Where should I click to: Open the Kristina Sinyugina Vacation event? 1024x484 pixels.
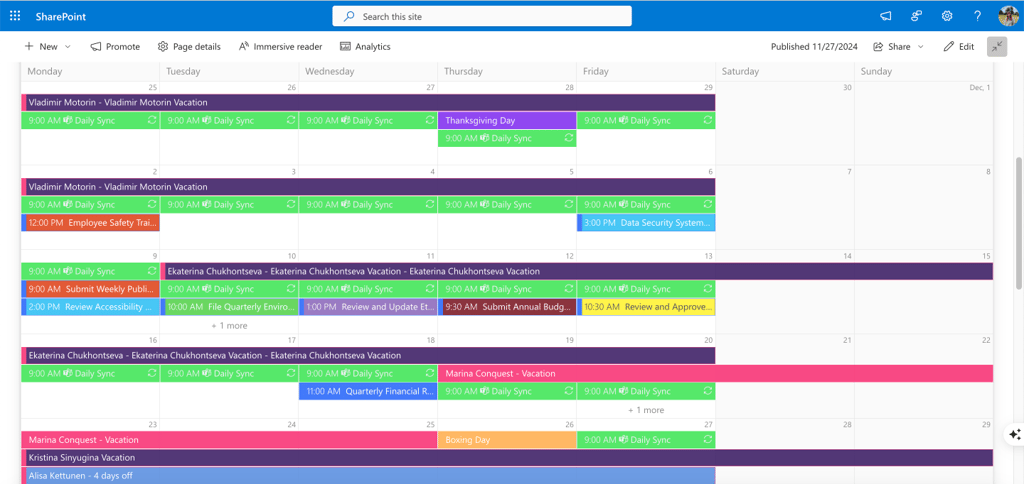(507, 458)
